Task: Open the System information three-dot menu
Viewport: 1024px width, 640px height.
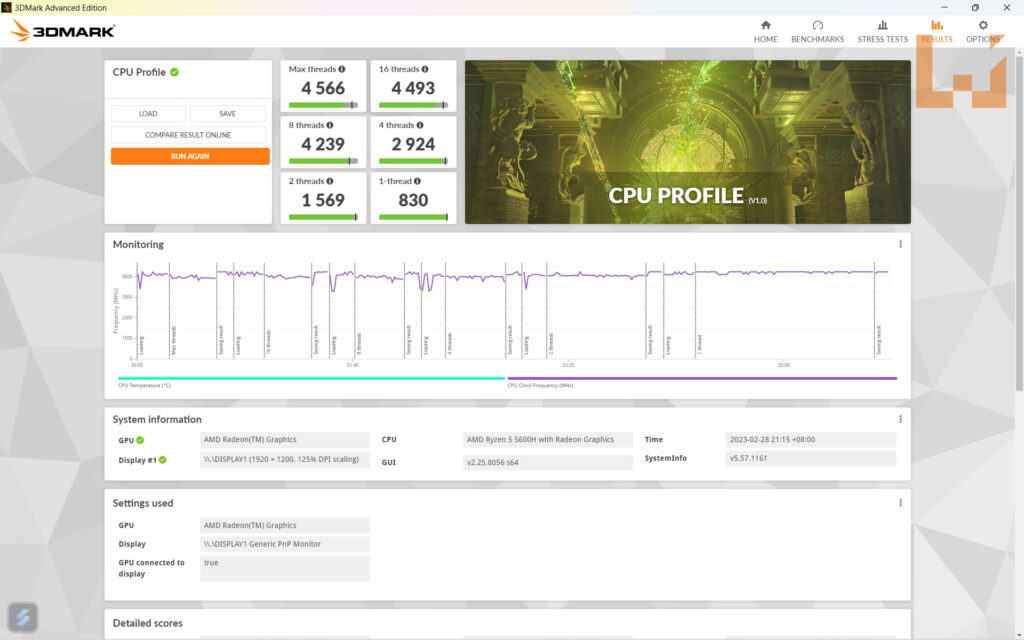Action: (x=900, y=419)
